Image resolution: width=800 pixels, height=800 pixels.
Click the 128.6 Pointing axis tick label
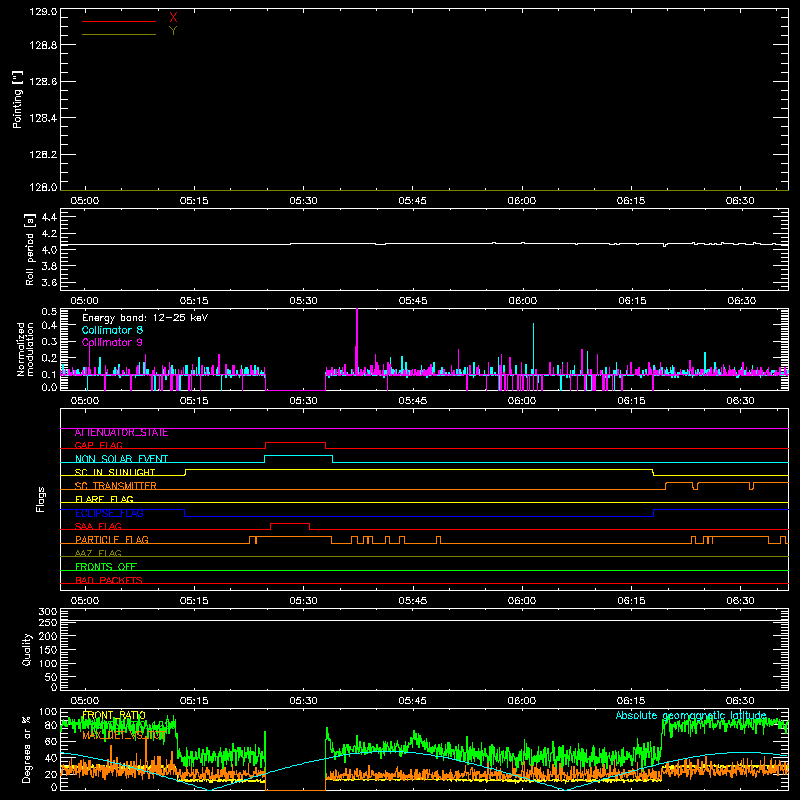[43, 82]
